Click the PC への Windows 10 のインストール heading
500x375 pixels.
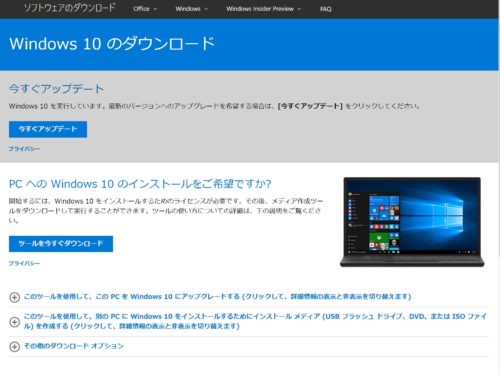tap(140, 184)
